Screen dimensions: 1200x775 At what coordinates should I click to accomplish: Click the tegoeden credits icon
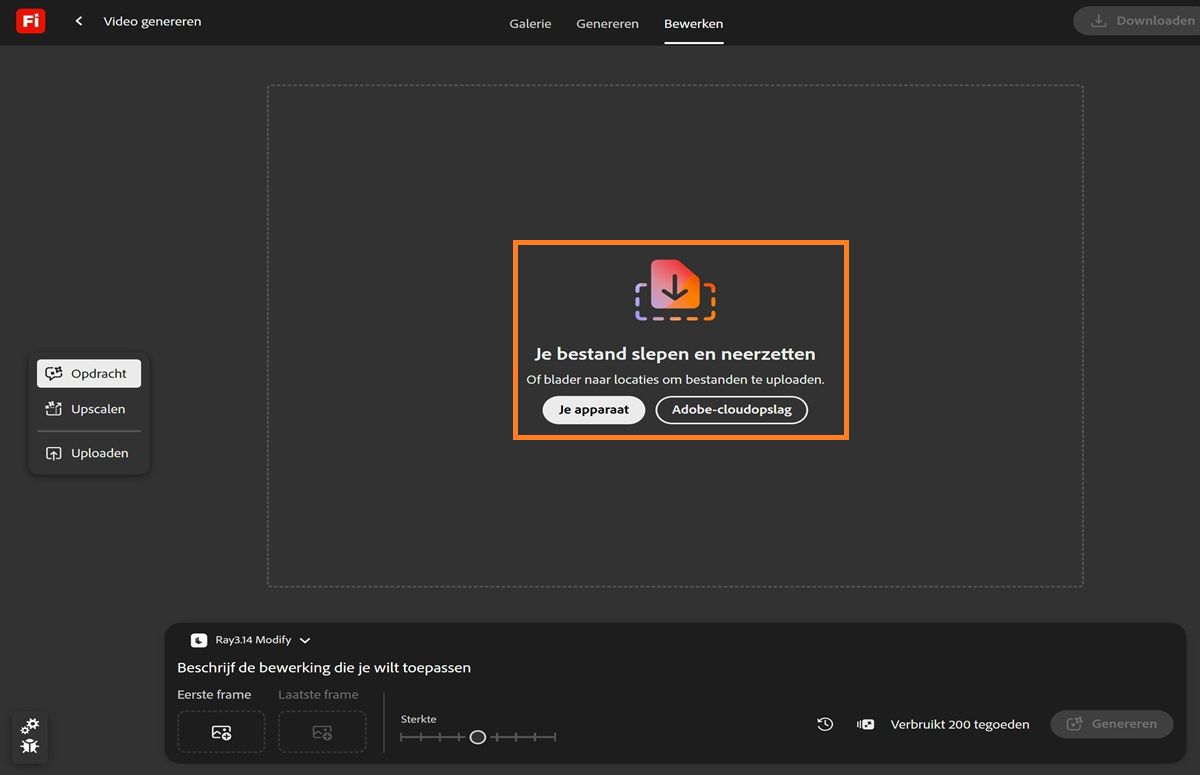(865, 723)
